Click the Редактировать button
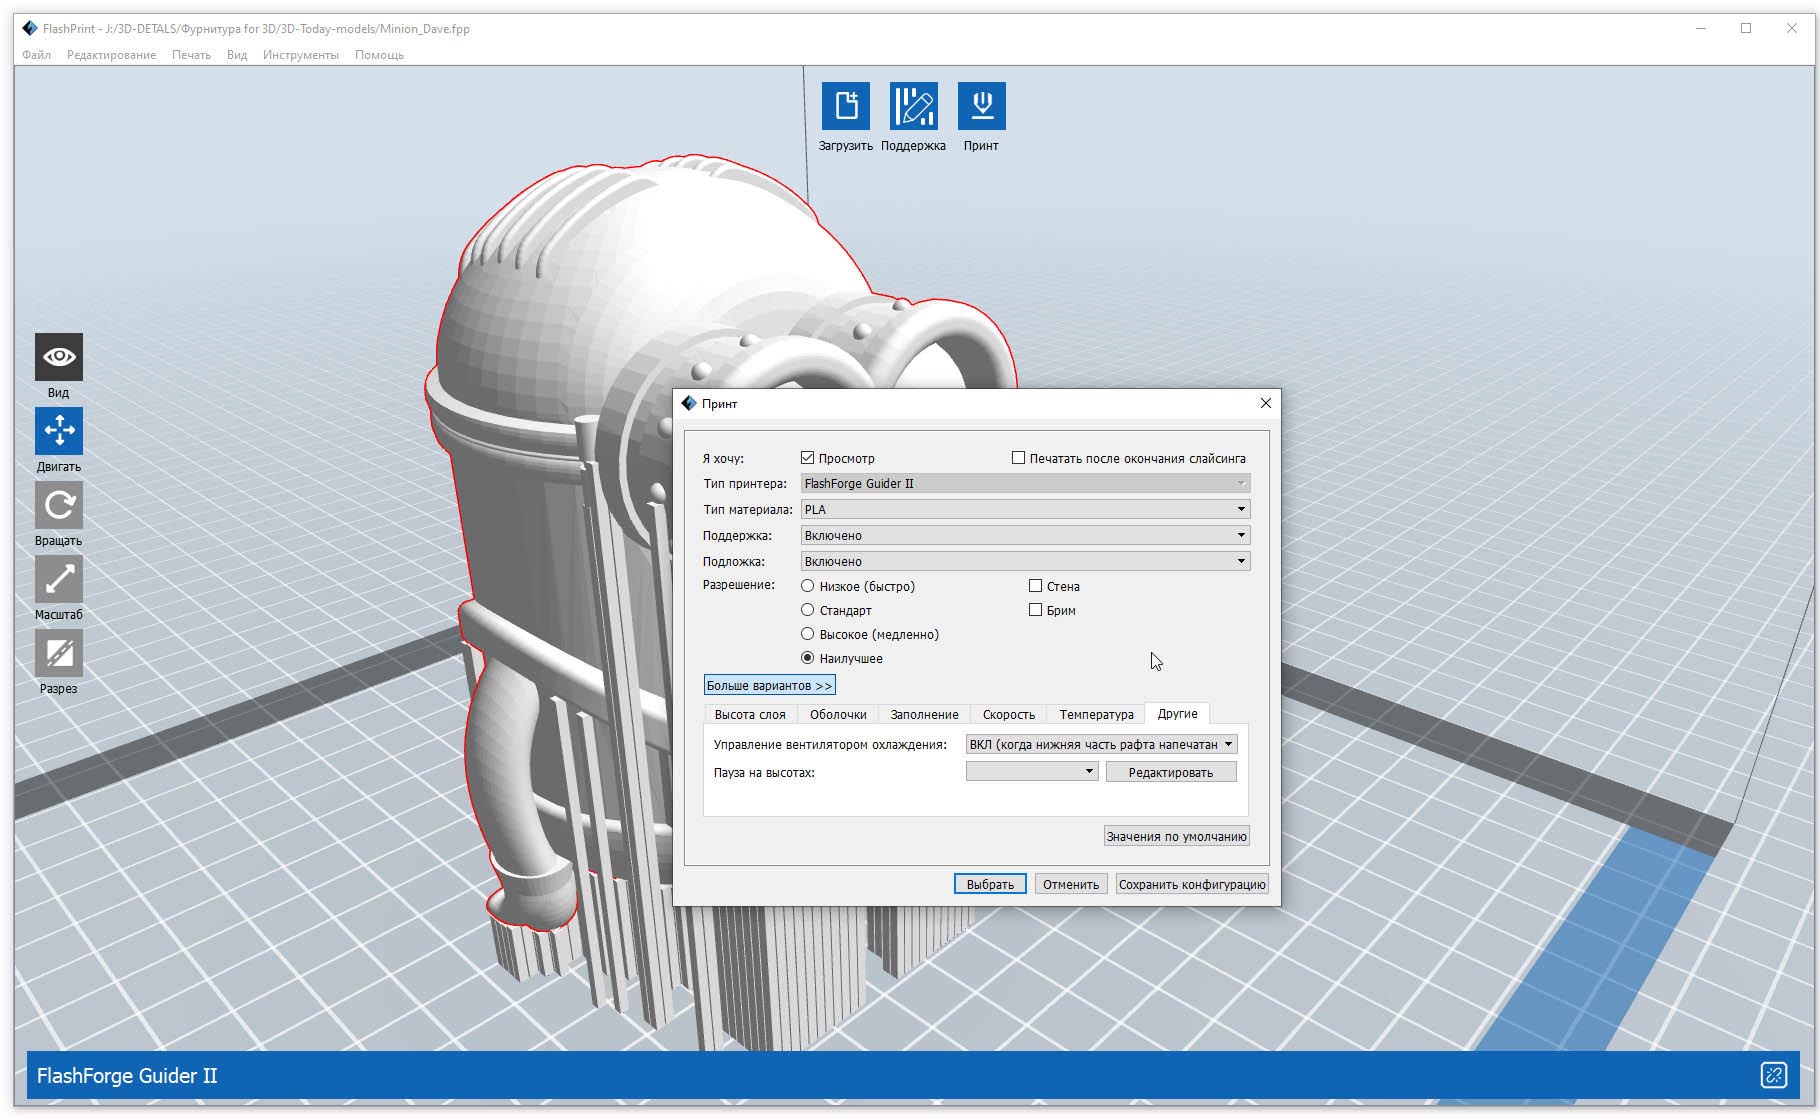The width and height of the screenshot is (1820, 1120). [x=1170, y=772]
